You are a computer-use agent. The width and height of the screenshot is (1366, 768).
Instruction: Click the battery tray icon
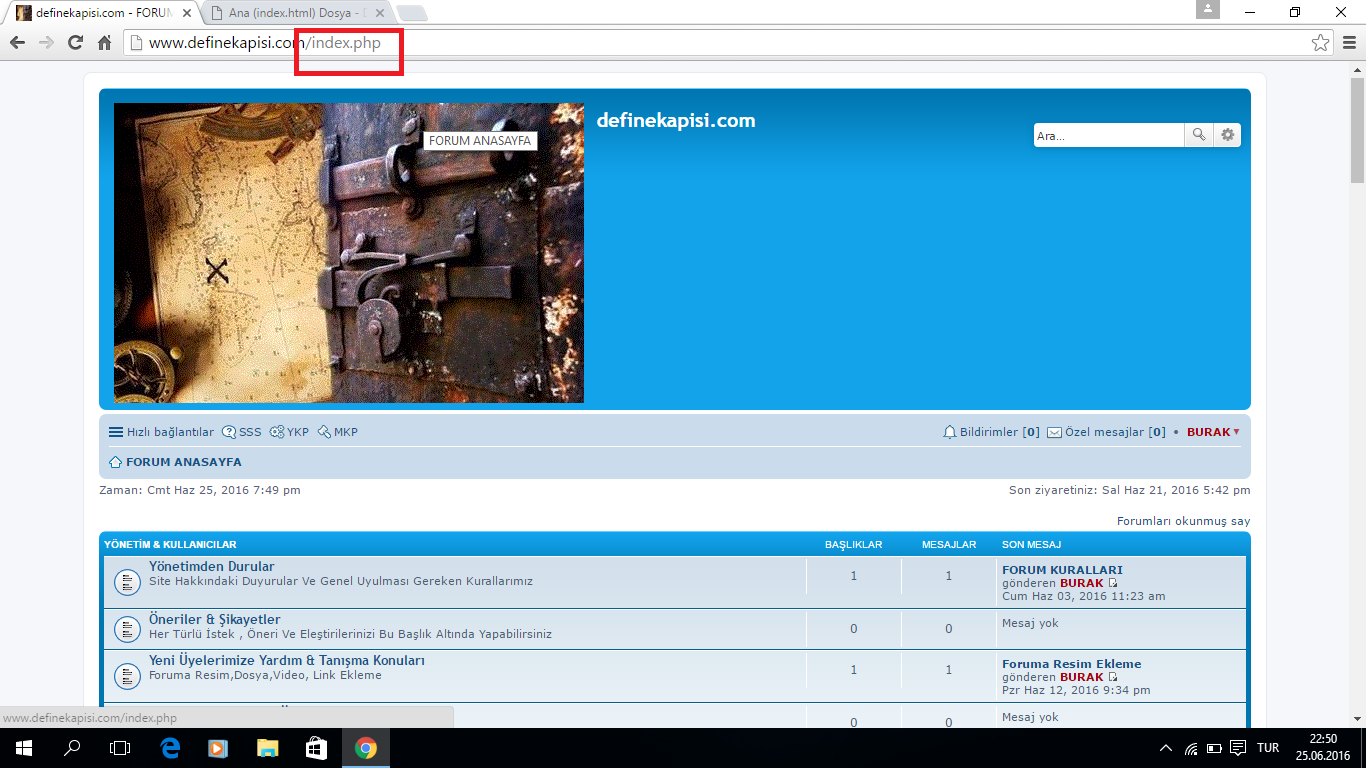point(1214,748)
